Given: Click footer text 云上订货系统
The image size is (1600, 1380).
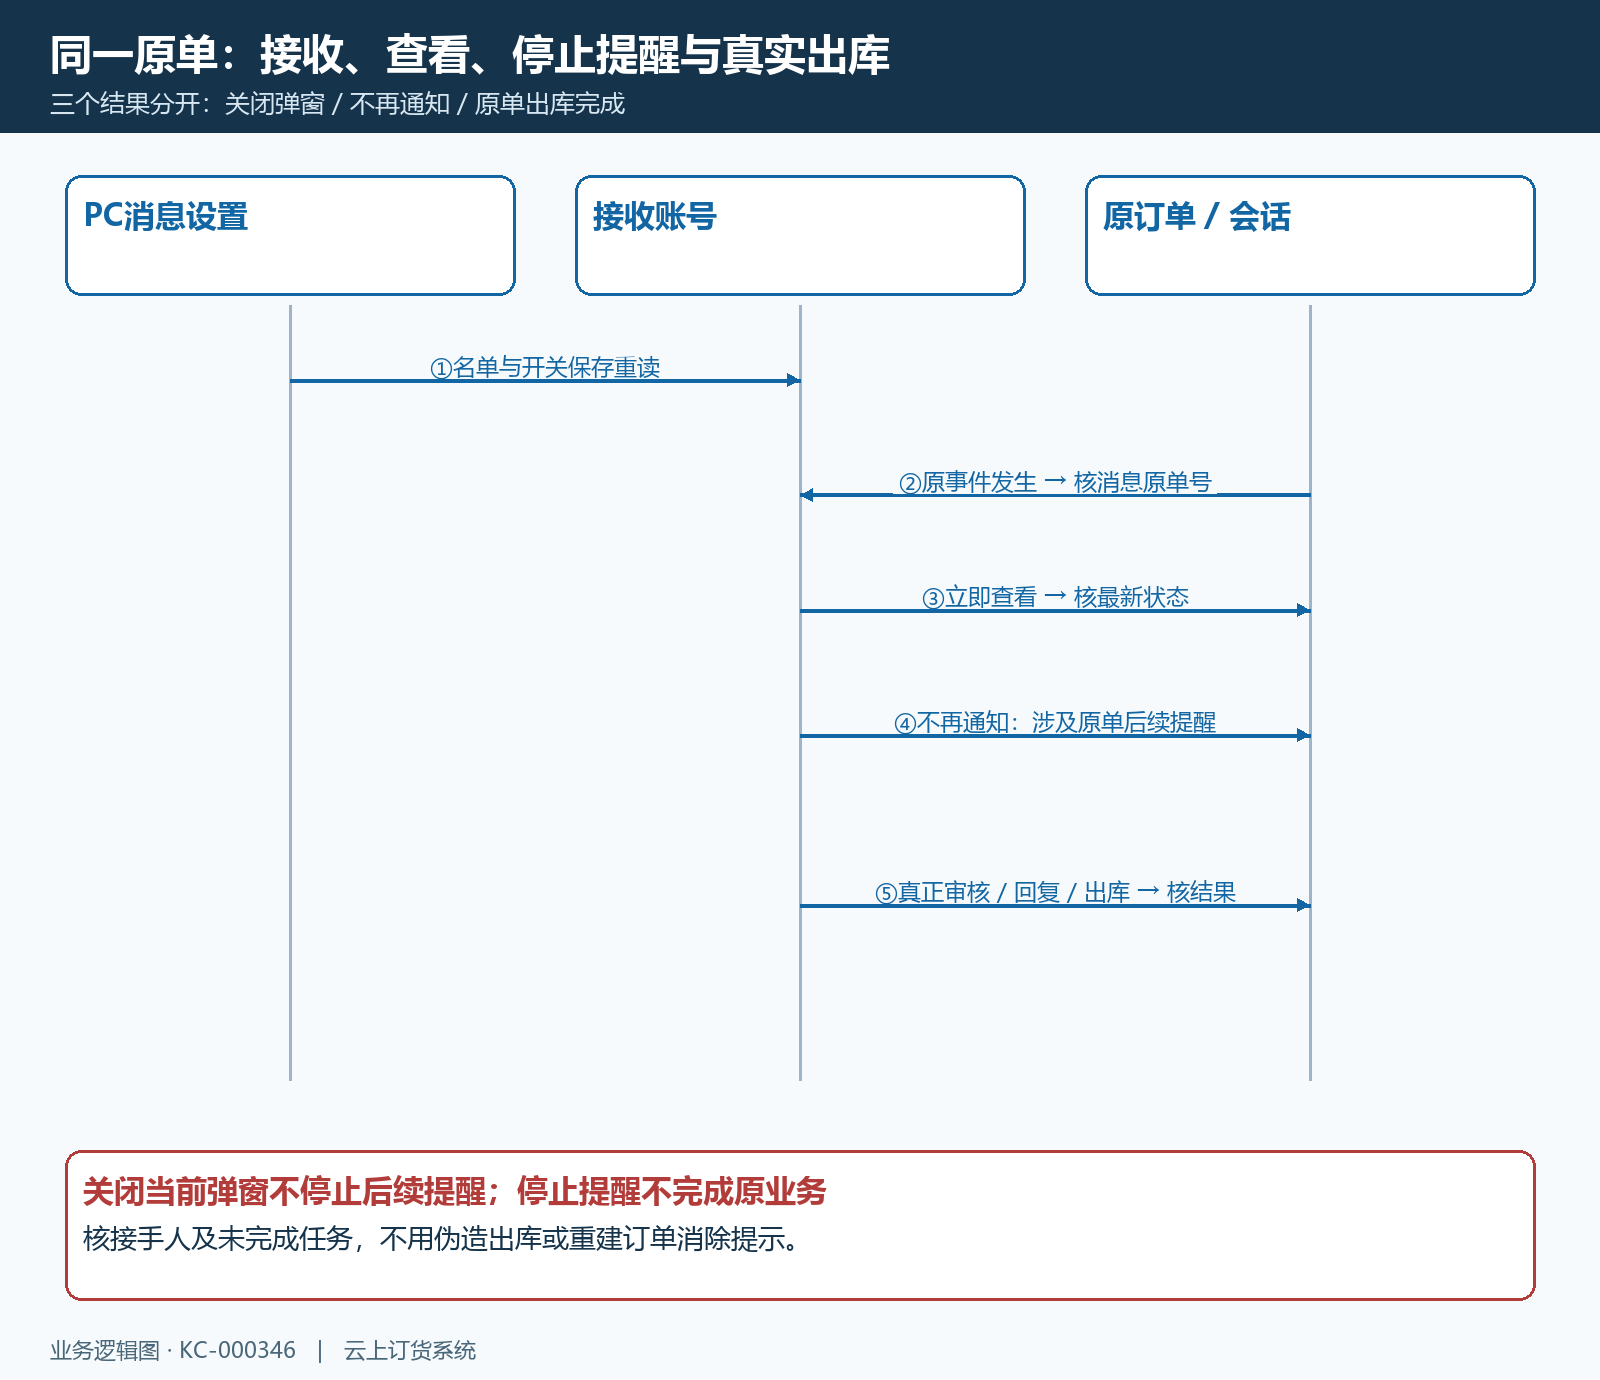Looking at the screenshot, I should (x=410, y=1350).
